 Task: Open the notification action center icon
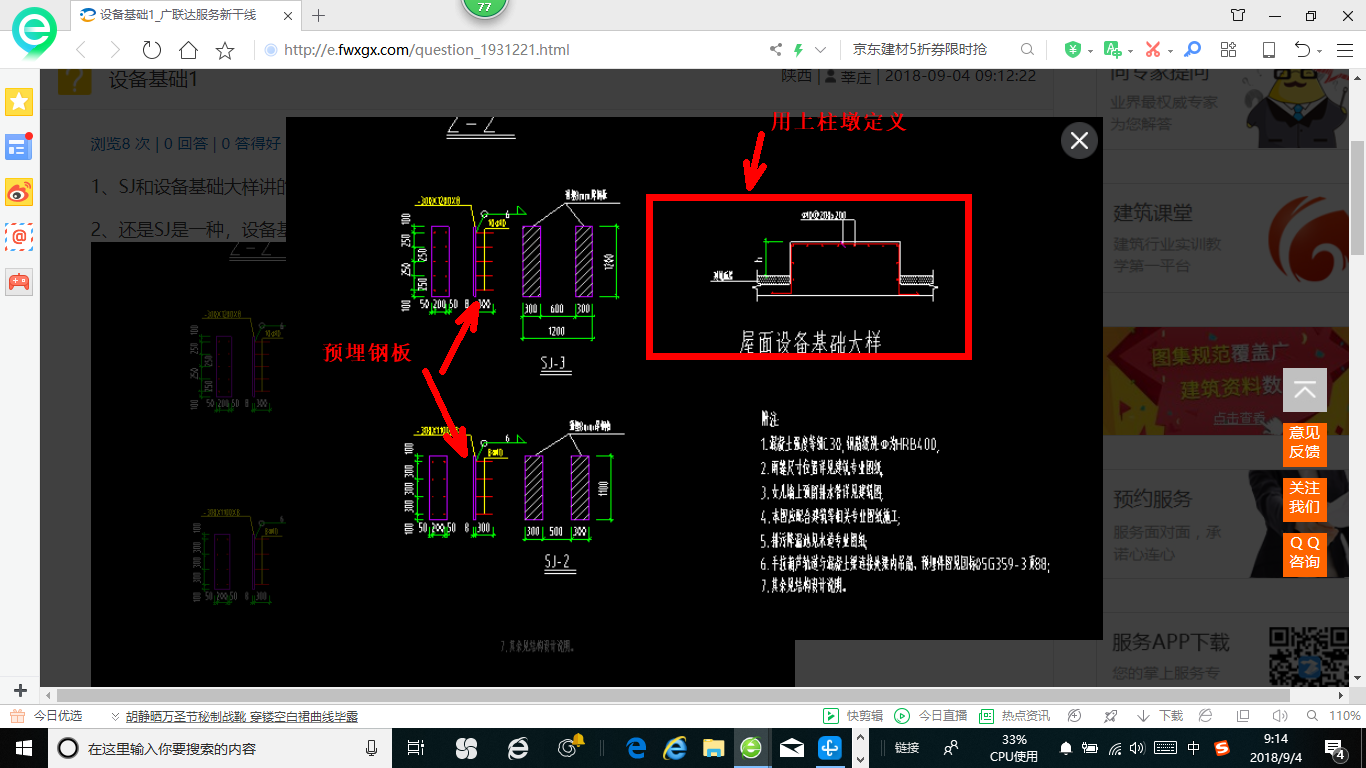(1335, 748)
